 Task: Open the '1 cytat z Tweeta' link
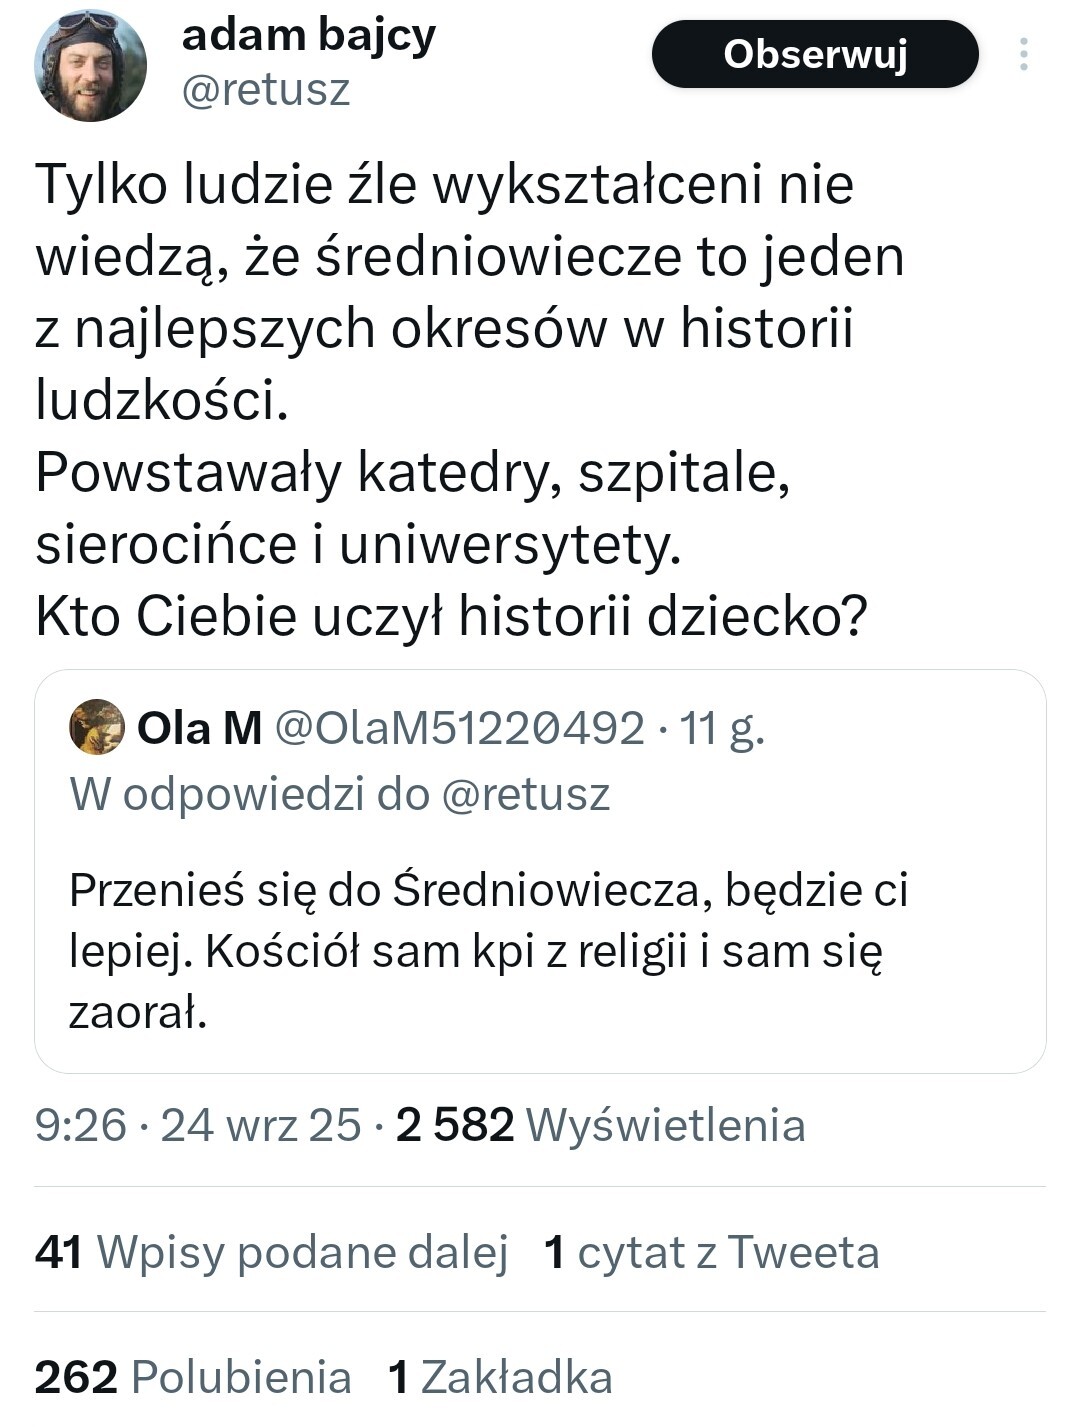pos(711,1252)
